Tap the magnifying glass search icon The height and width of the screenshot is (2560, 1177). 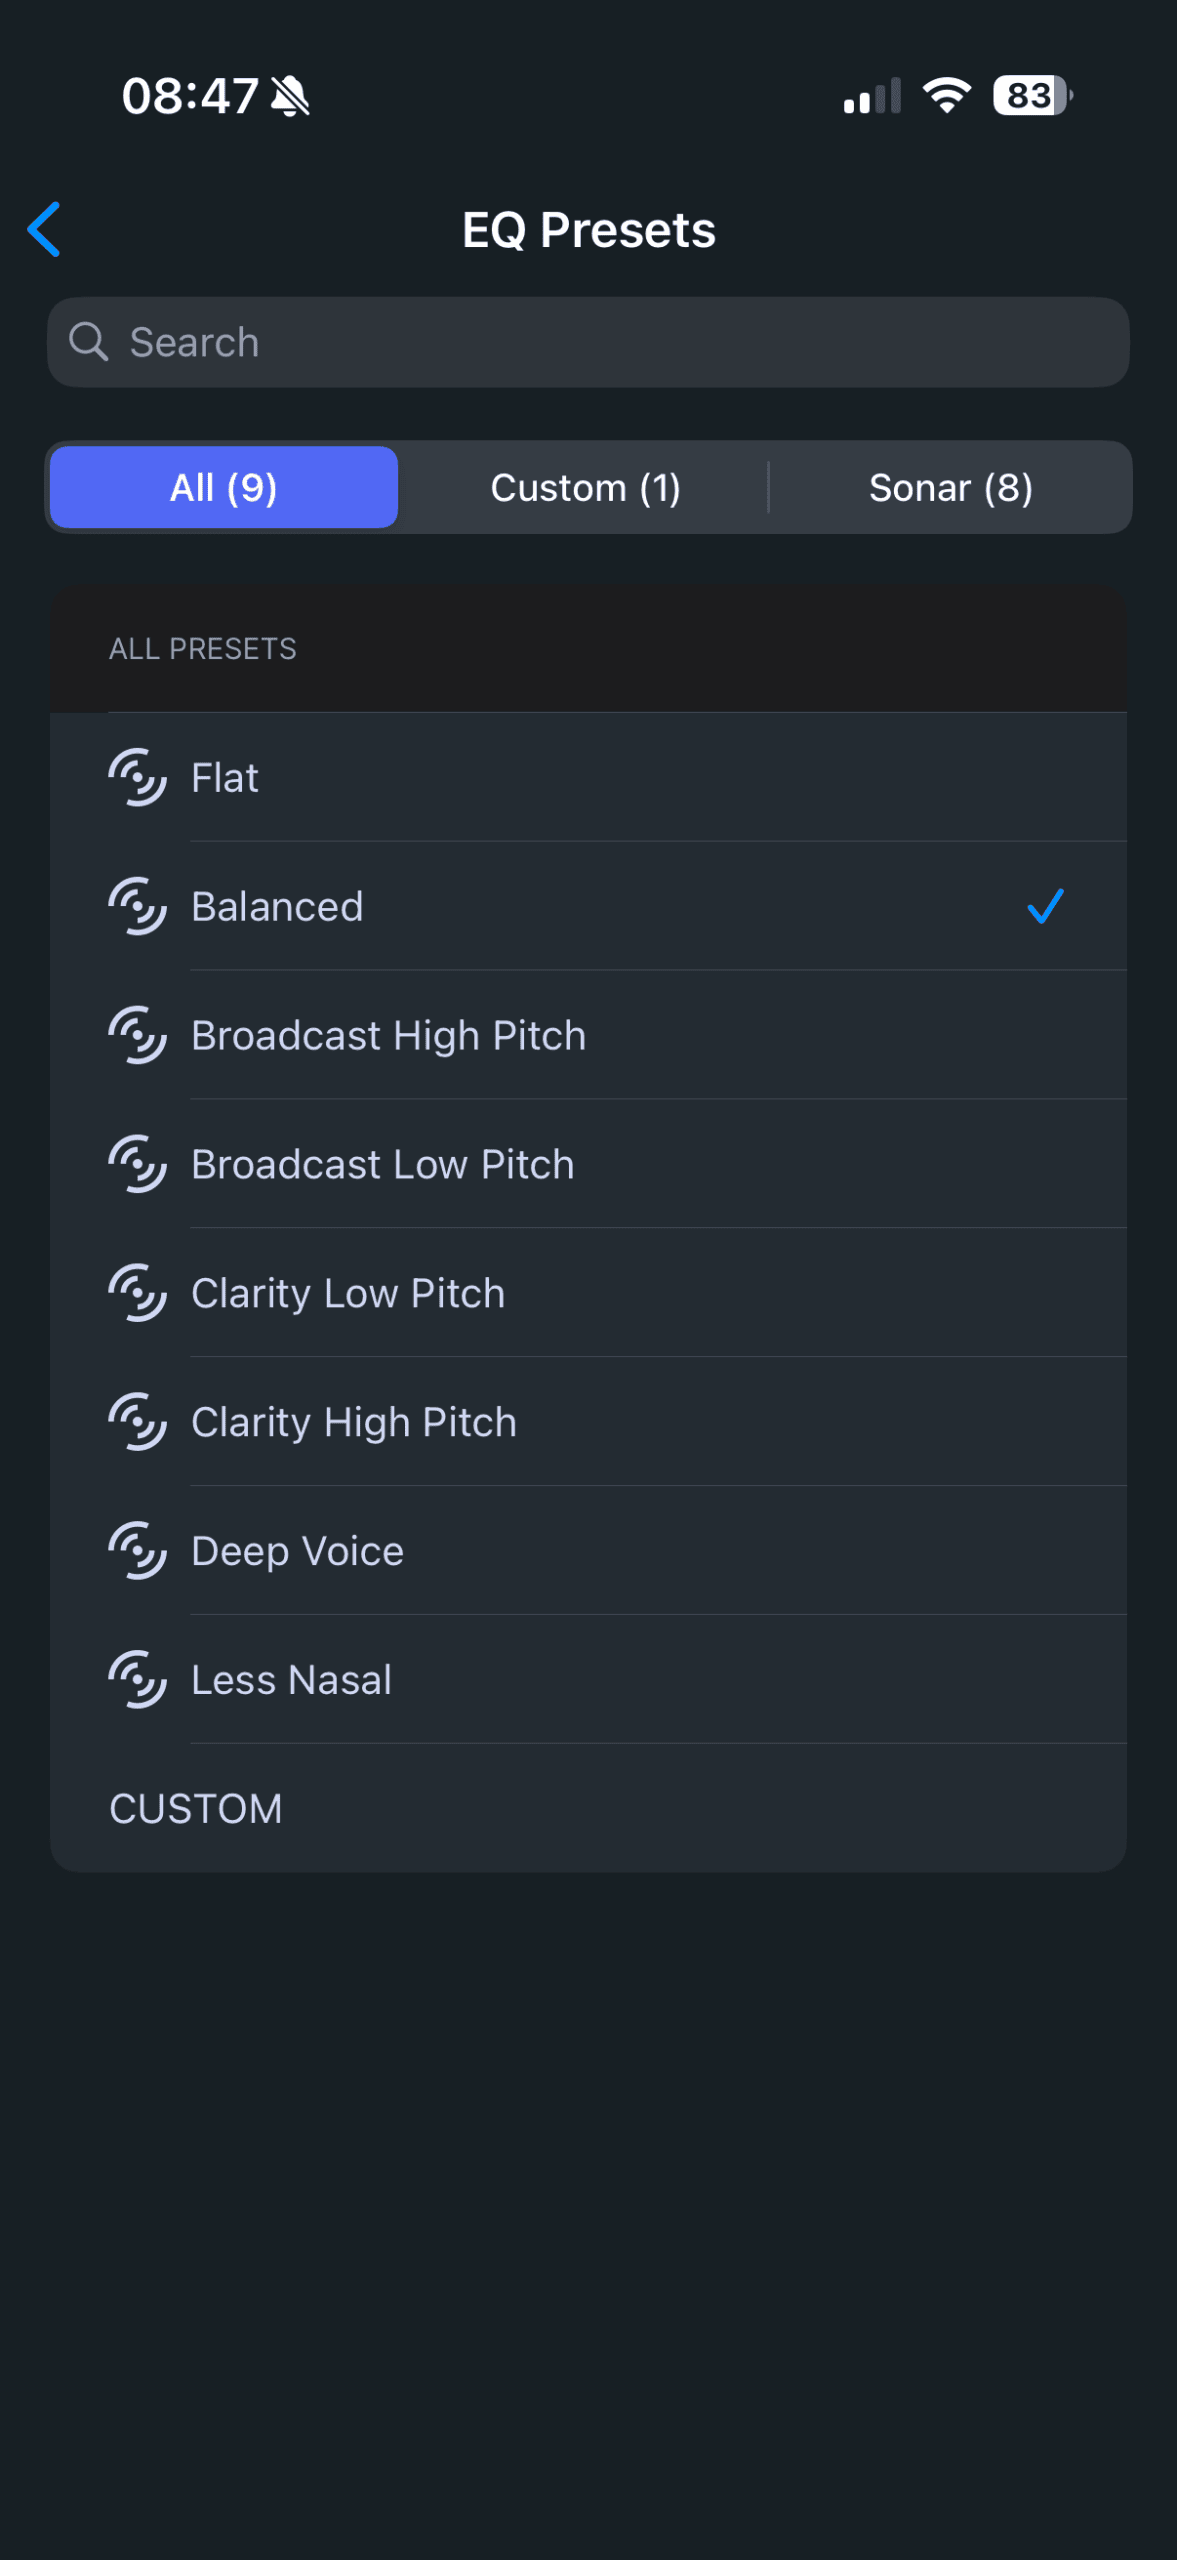point(88,342)
